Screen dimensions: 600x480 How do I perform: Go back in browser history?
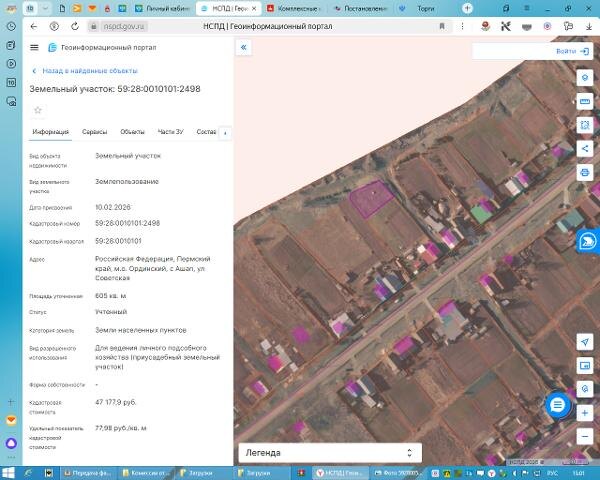(34, 26)
